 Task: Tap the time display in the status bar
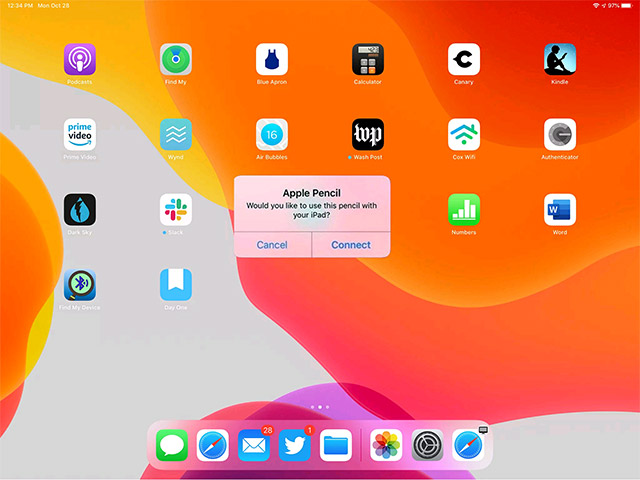point(20,6)
